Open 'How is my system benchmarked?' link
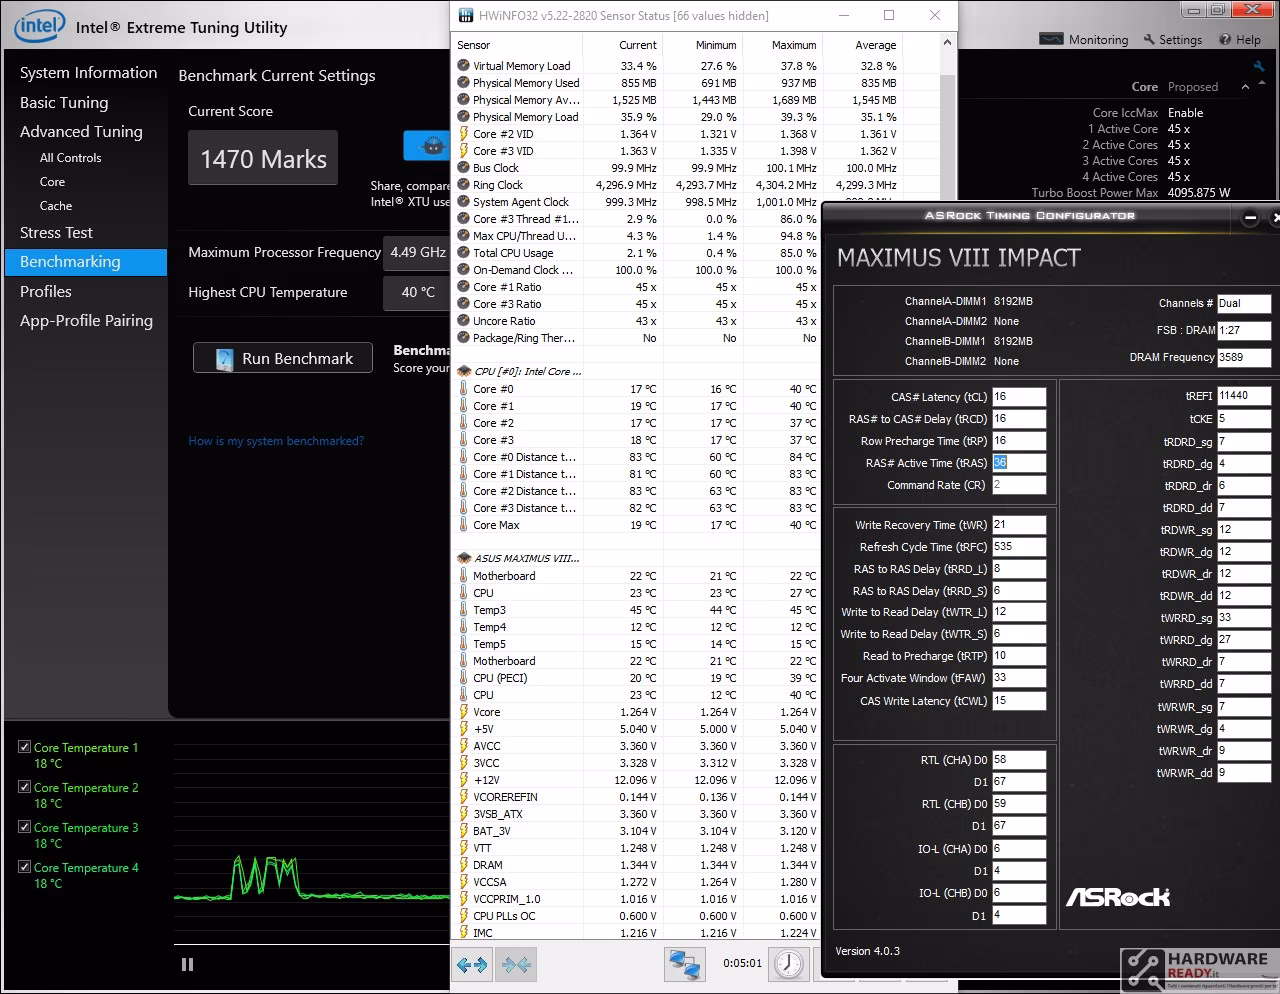 point(276,441)
